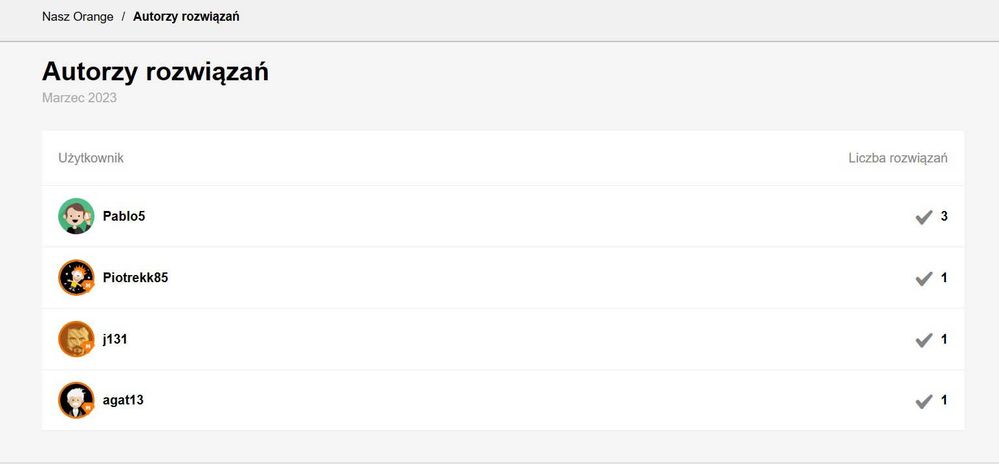Click agat13's avatar picture

[76, 400]
